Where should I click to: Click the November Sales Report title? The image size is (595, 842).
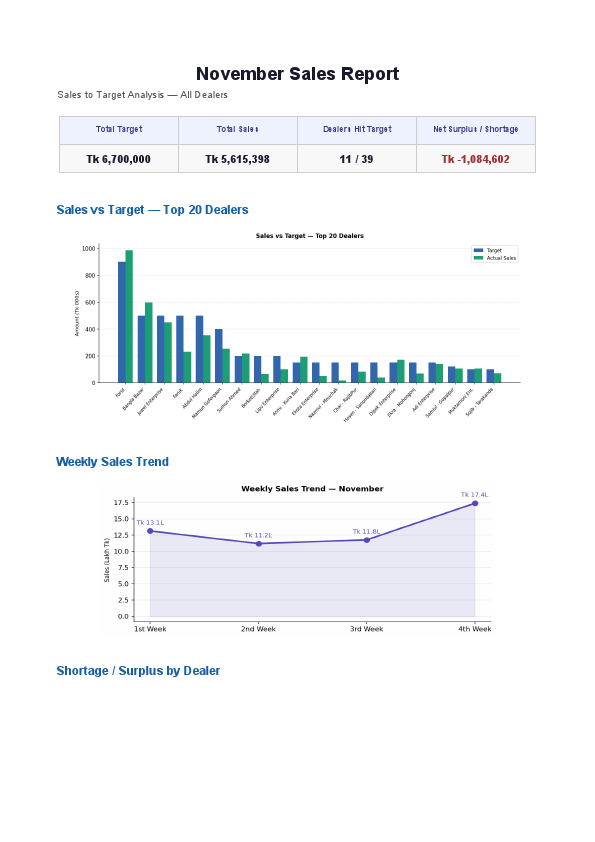tap(297, 74)
